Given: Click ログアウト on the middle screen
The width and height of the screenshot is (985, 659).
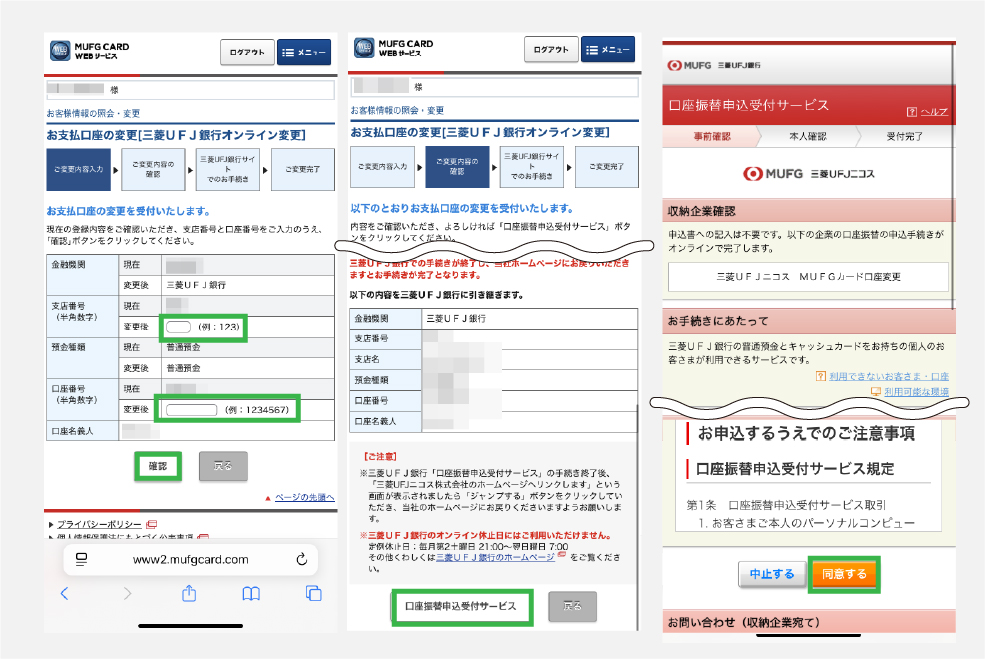Looking at the screenshot, I should pyautogui.click(x=551, y=49).
